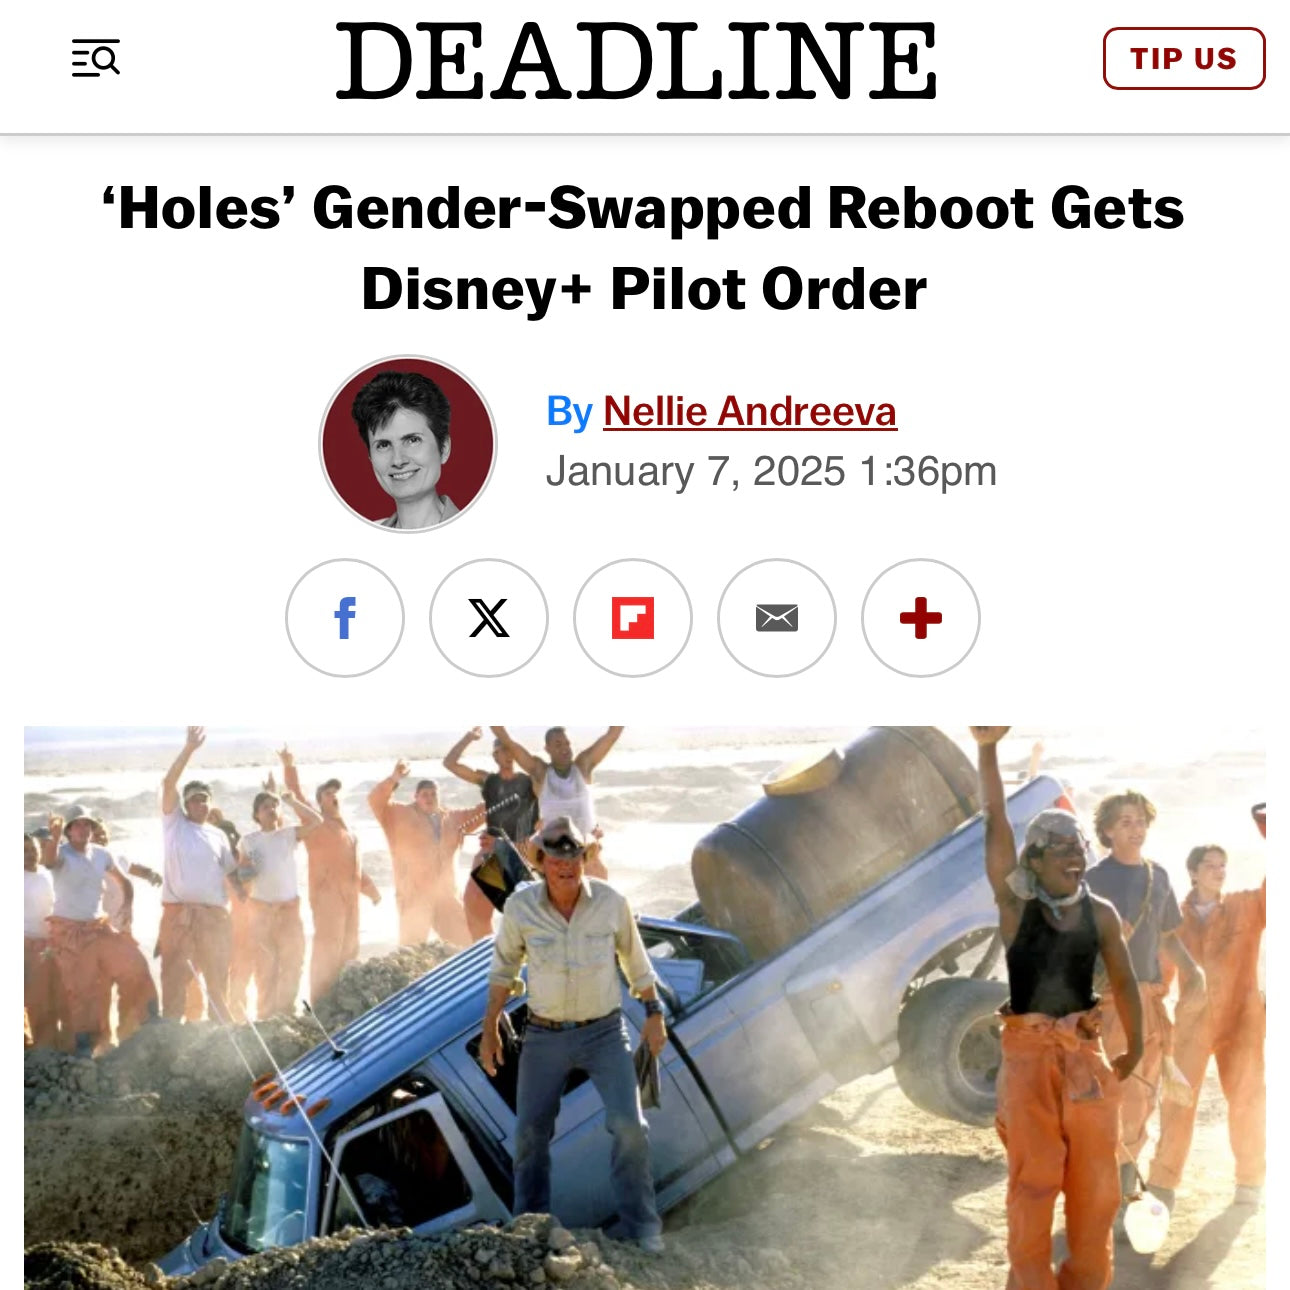This screenshot has height=1290, width=1290.
Task: Click Nellie Andreeva's author portrait
Action: pyautogui.click(x=408, y=444)
